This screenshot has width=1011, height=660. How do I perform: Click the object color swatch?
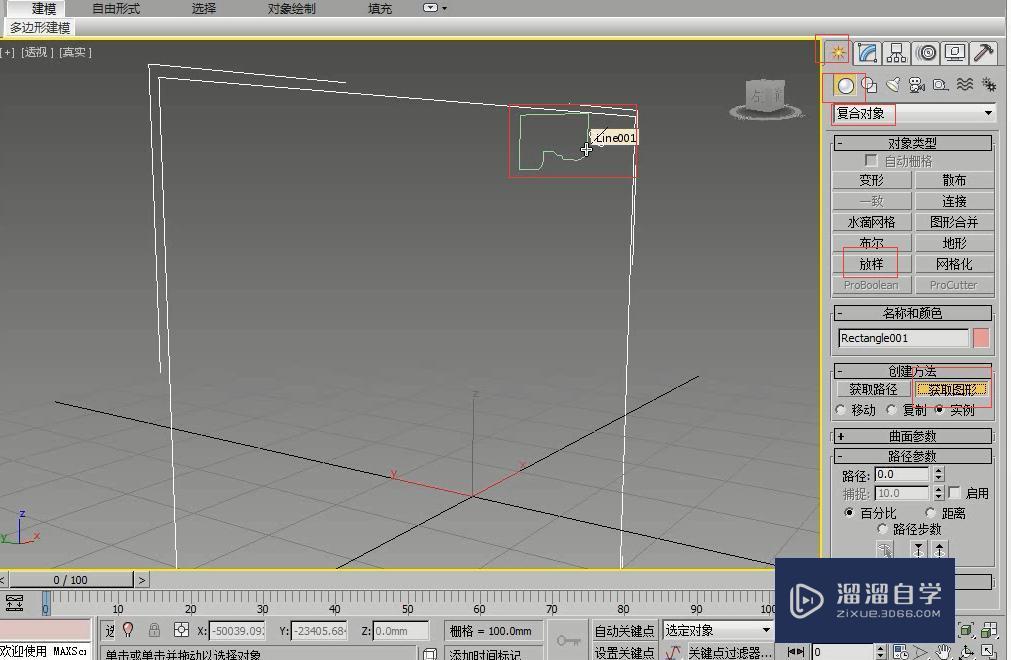click(981, 338)
